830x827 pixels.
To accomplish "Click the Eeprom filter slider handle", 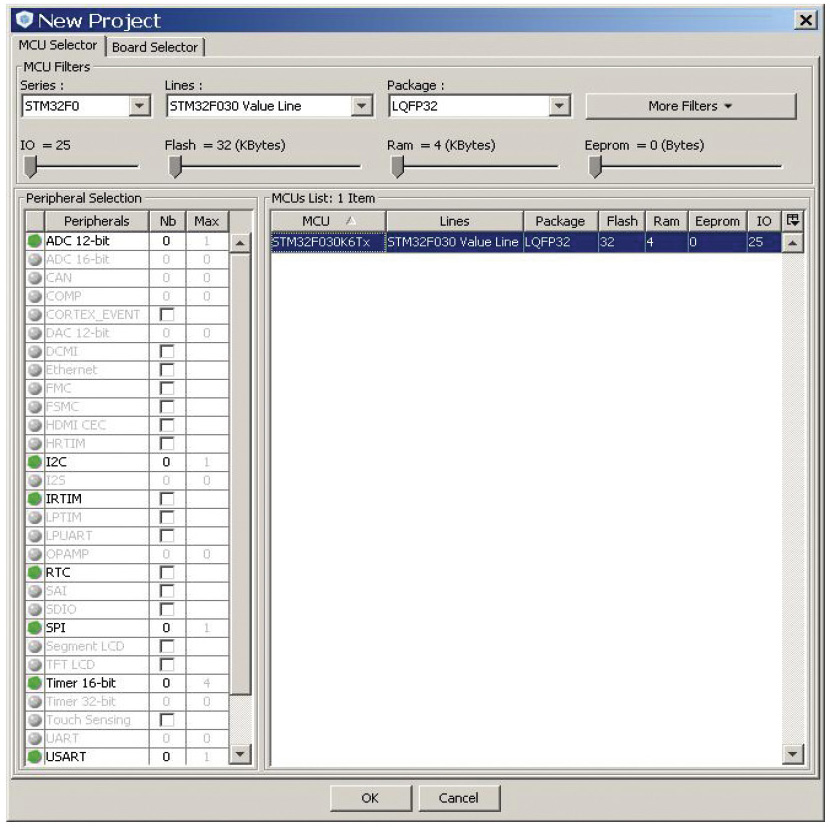I will point(596,167).
